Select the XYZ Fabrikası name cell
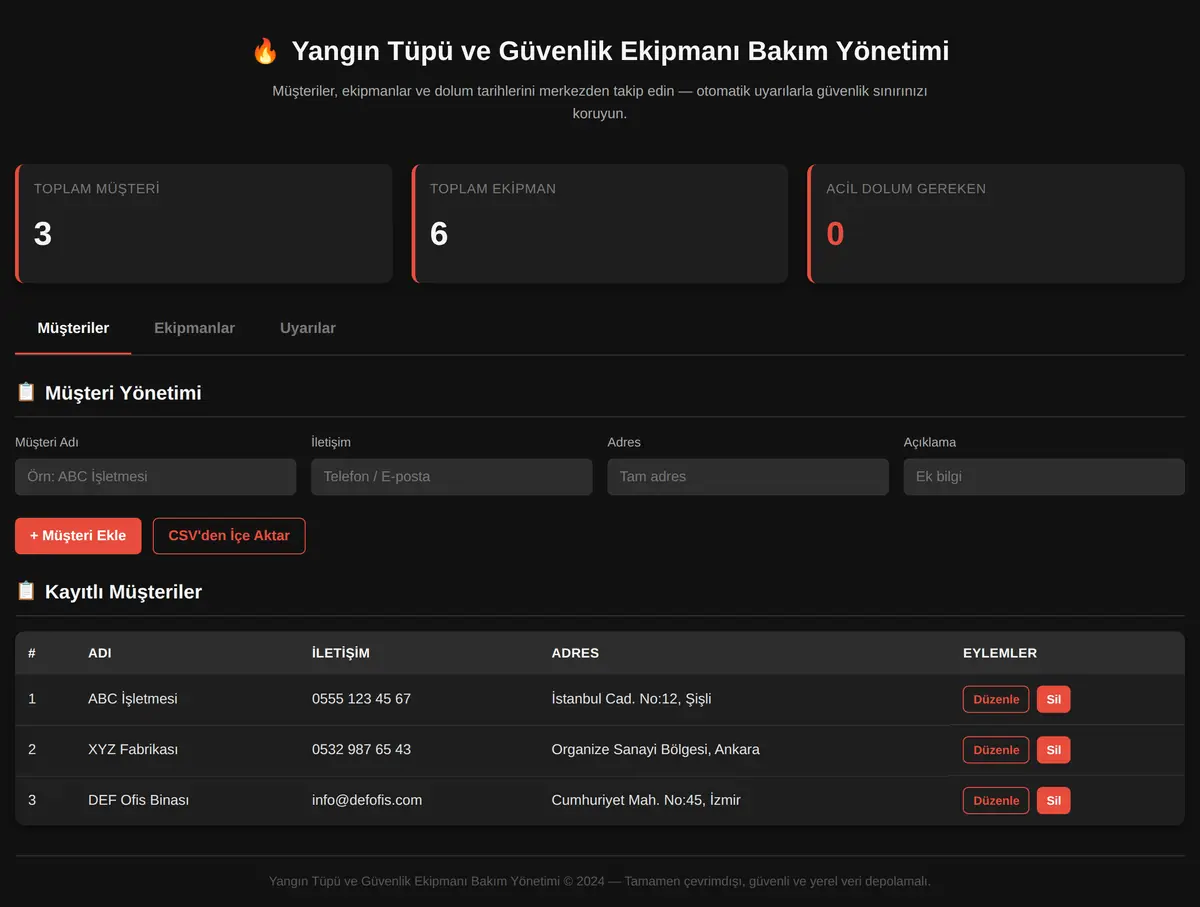The height and width of the screenshot is (907, 1200). pyautogui.click(x=133, y=749)
